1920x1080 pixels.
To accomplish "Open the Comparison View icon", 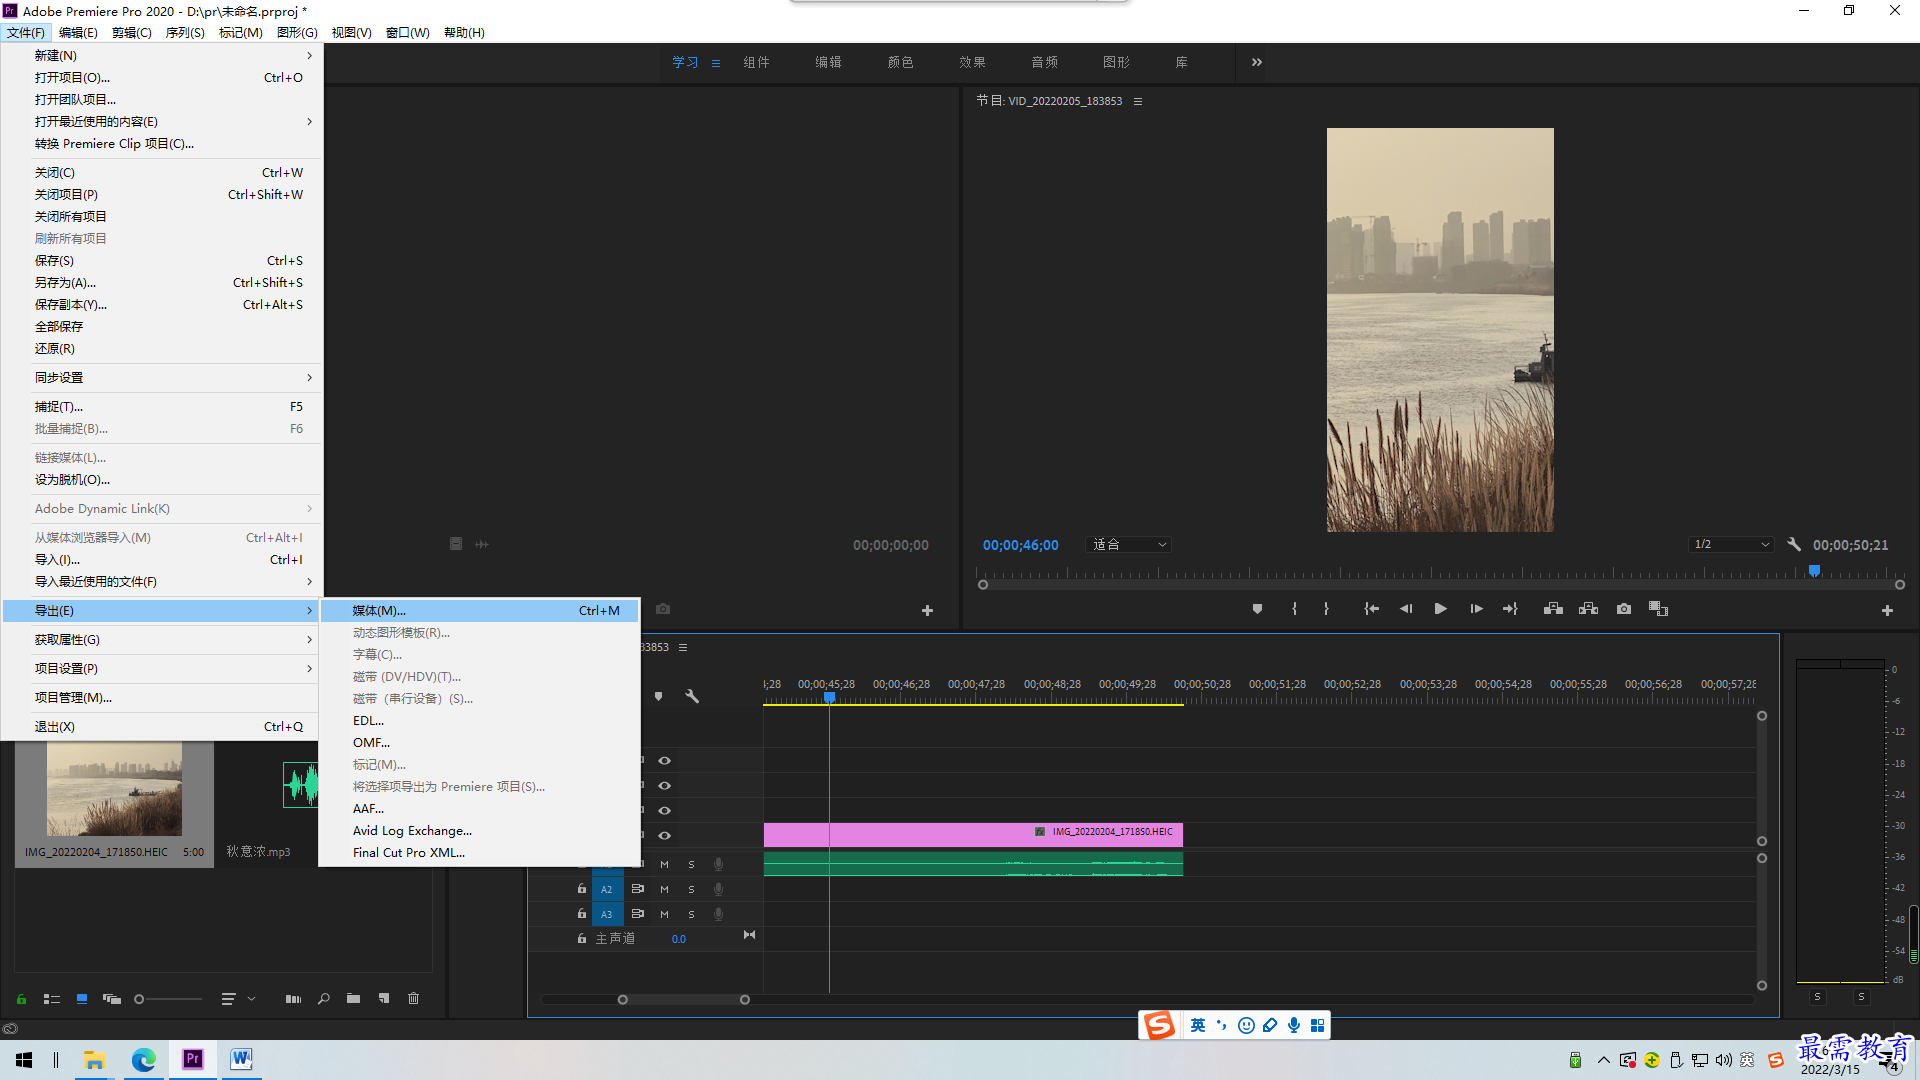I will [1658, 609].
